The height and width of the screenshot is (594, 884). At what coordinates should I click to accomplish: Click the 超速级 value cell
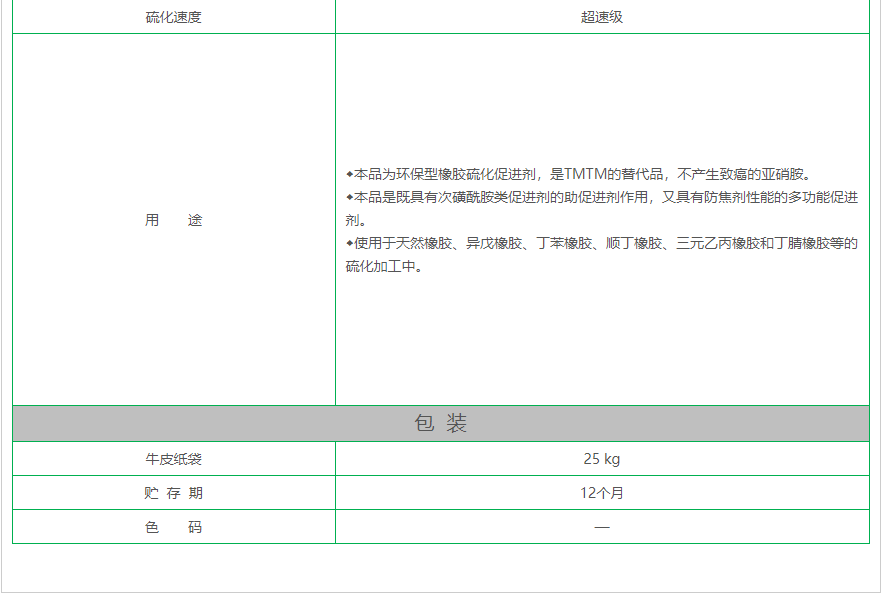coord(602,17)
